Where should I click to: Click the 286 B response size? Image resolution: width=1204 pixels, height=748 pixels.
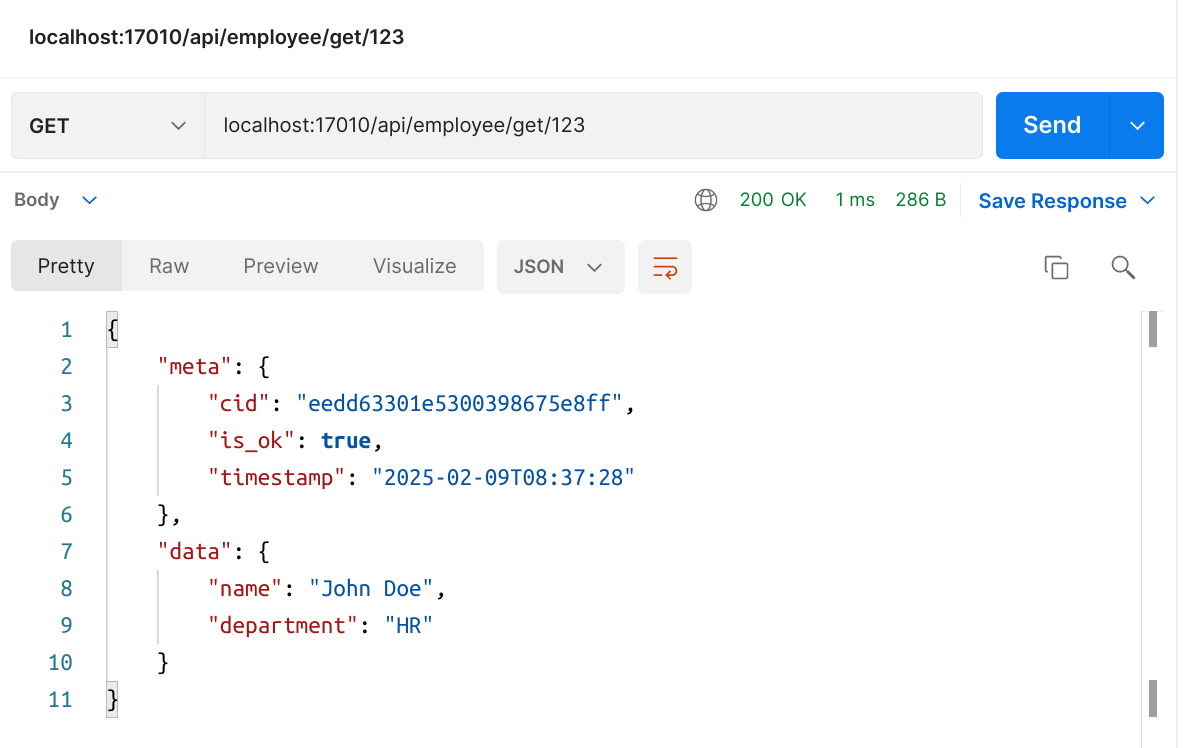pyautogui.click(x=921, y=200)
